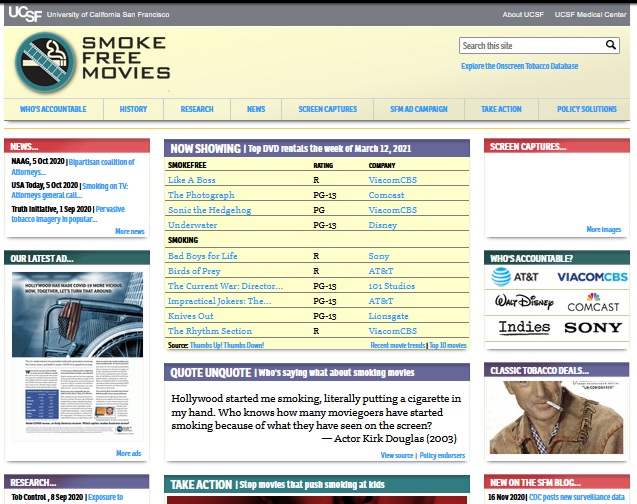Select the ViacomCBS logo
Viewport: 637px width, 504px height.
(x=591, y=276)
